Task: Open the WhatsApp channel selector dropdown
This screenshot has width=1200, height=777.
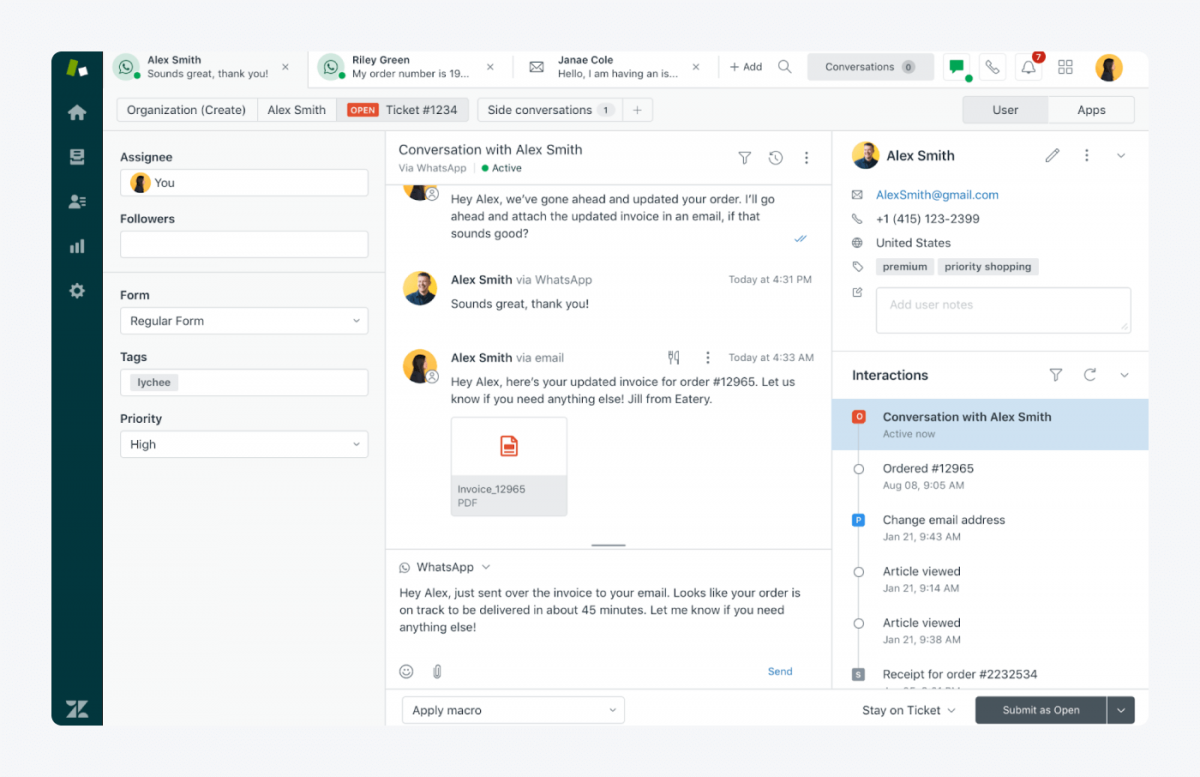Action: (445, 567)
